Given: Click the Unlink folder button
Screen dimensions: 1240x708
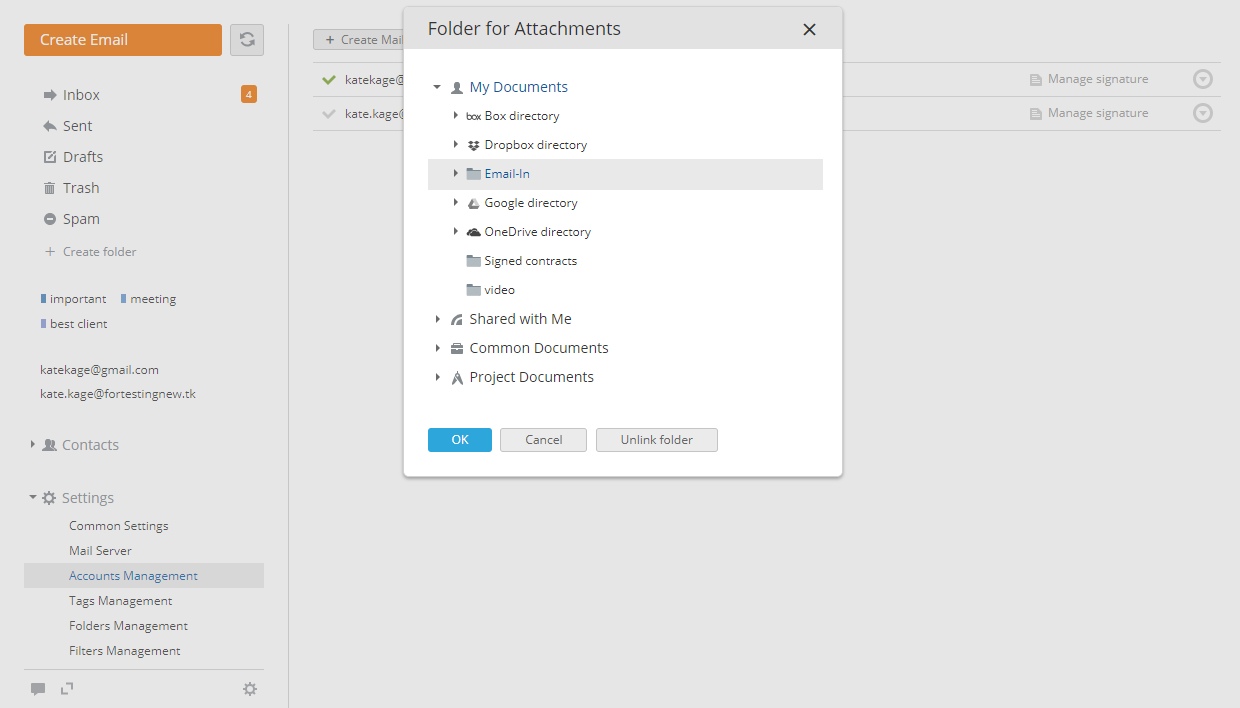Looking at the screenshot, I should [657, 440].
